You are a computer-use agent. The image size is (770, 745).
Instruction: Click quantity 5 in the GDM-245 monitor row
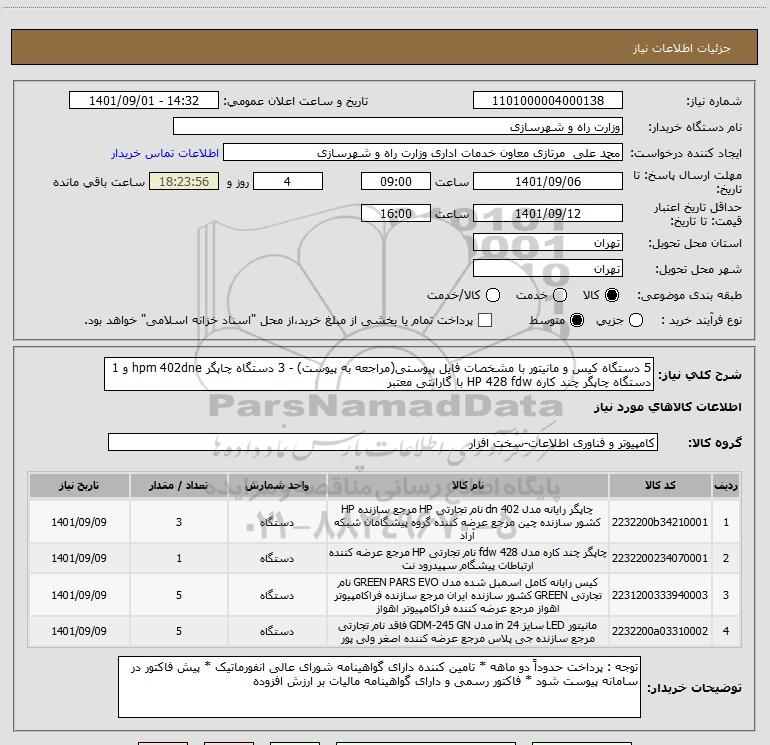tap(179, 631)
